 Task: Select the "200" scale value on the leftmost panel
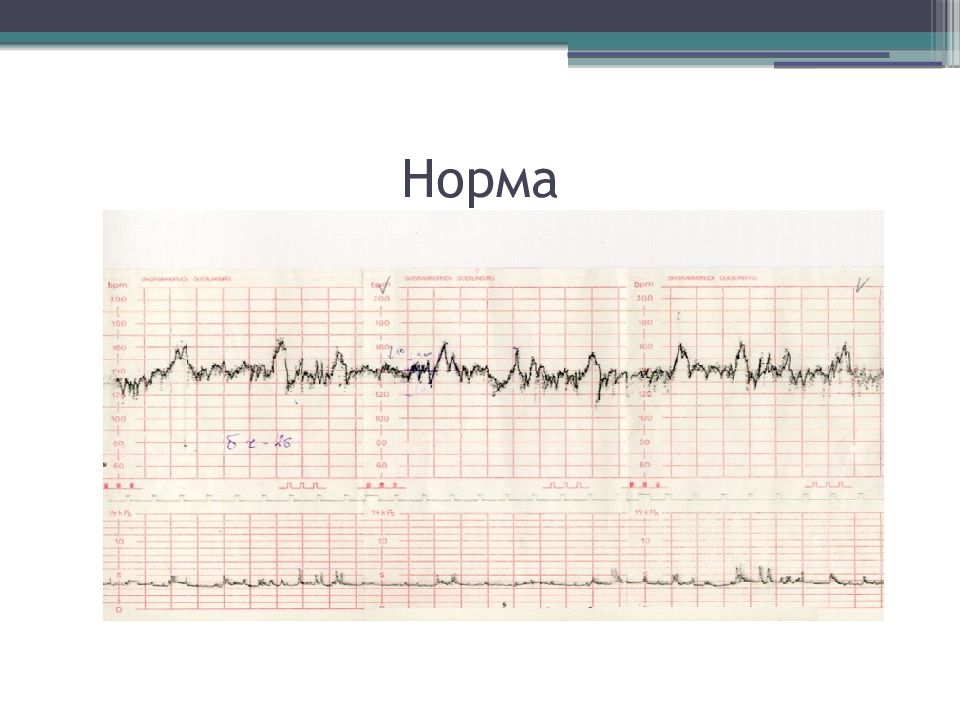click(118, 300)
